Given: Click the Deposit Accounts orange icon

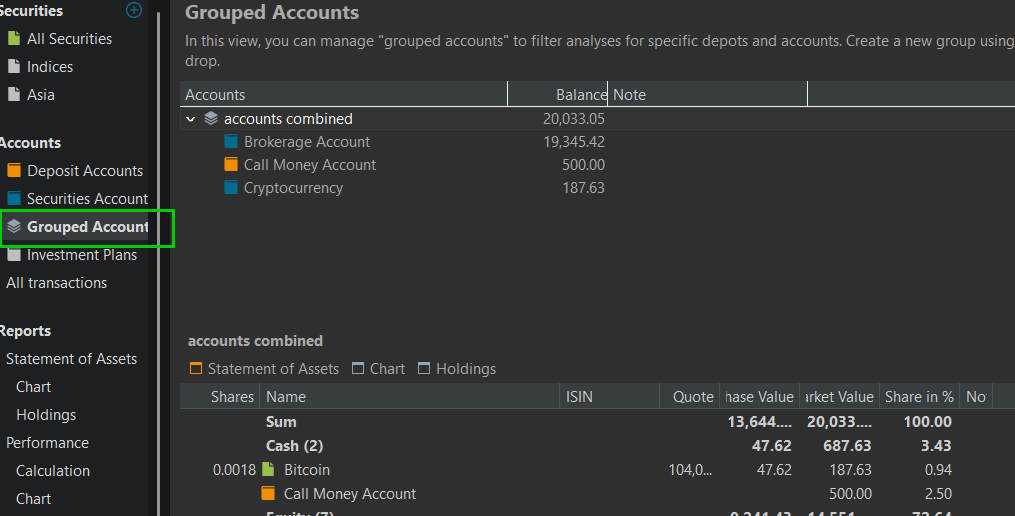Looking at the screenshot, I should pyautogui.click(x=14, y=171).
